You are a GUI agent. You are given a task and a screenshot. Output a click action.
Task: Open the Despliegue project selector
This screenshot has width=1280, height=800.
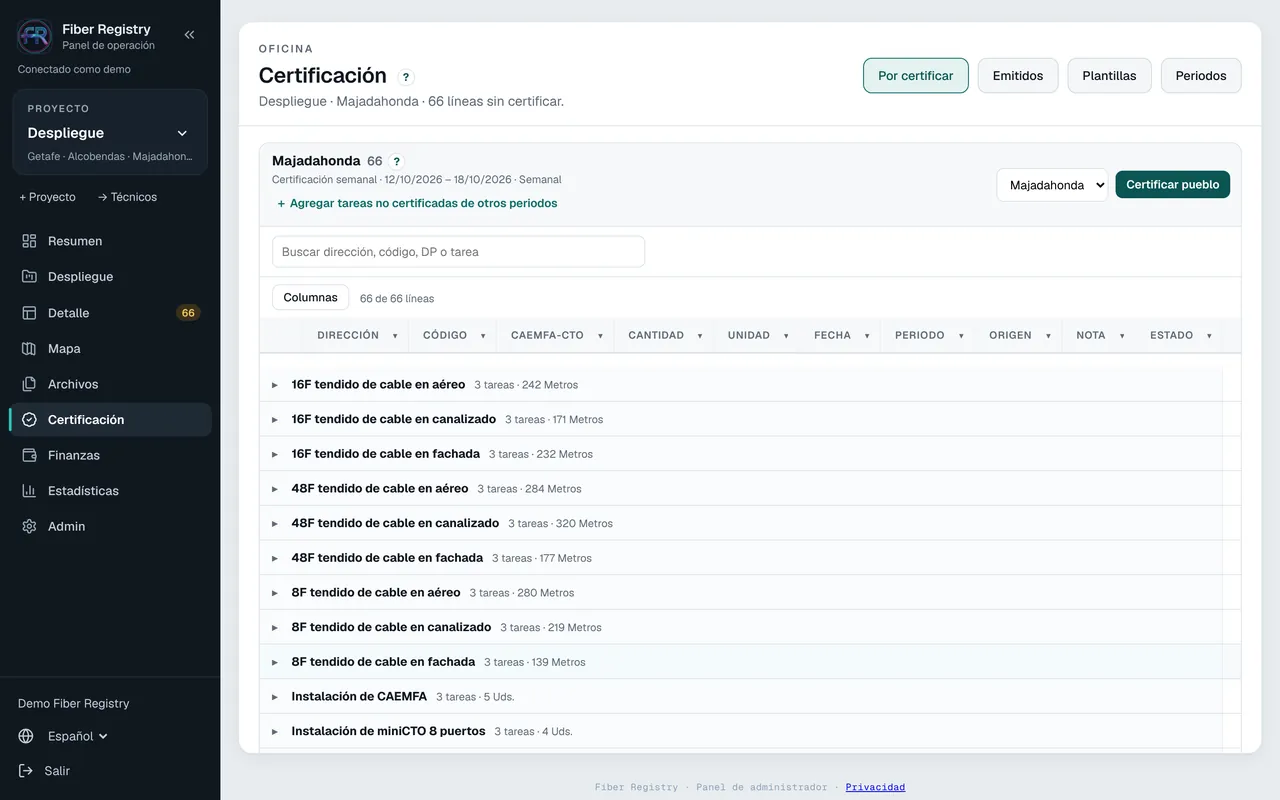click(x=109, y=133)
